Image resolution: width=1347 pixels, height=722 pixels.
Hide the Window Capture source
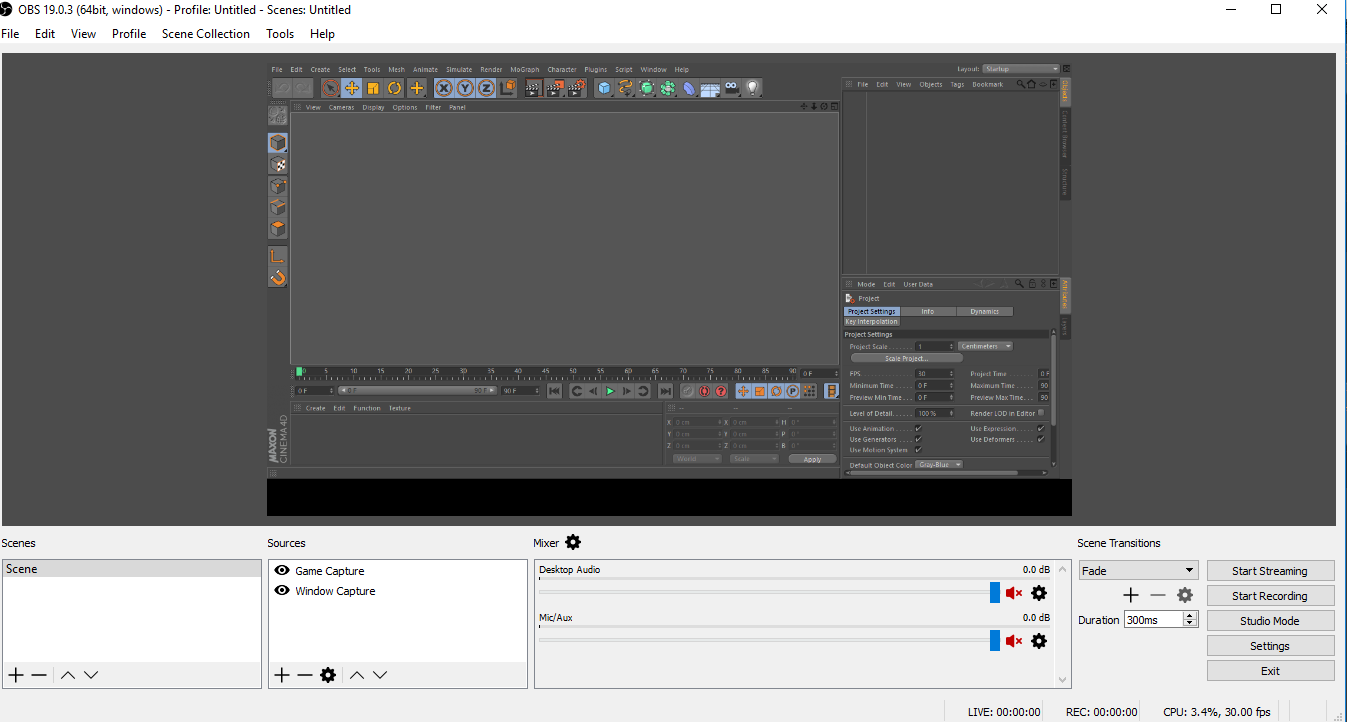[x=282, y=591]
